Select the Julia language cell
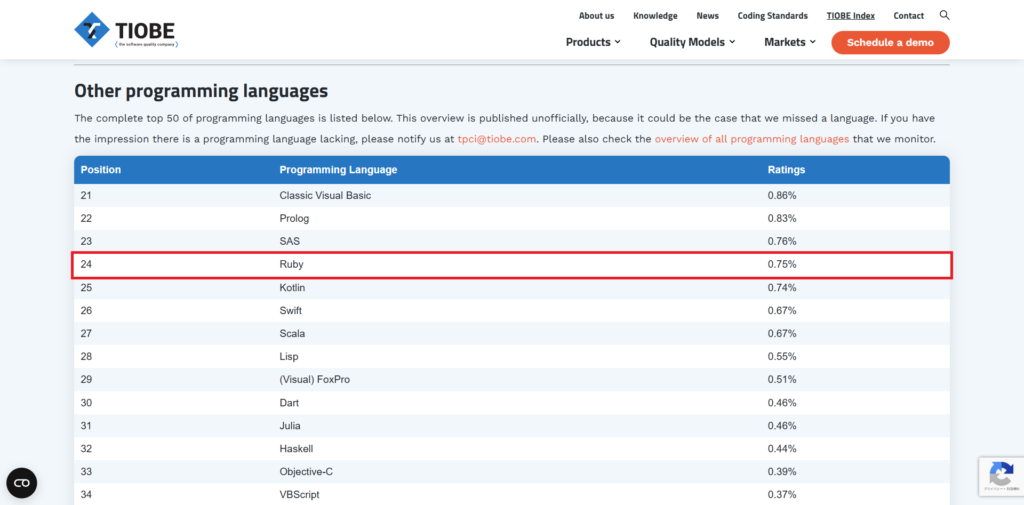Viewport: 1024px width, 505px height. click(x=290, y=426)
